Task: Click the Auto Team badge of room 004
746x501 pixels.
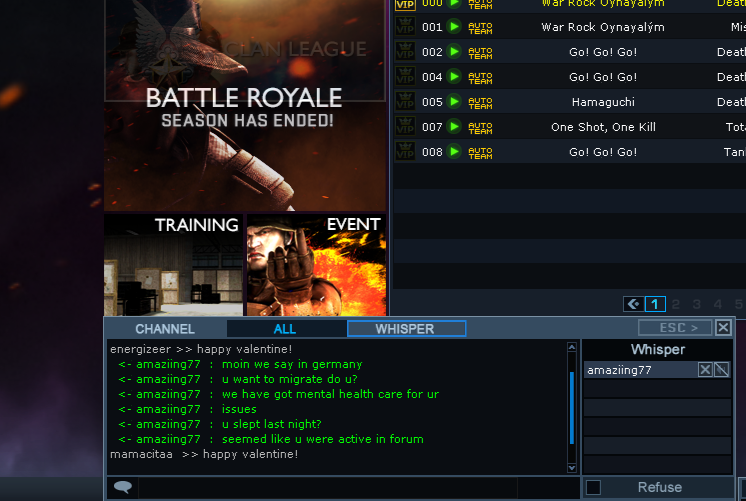Action: tap(480, 78)
